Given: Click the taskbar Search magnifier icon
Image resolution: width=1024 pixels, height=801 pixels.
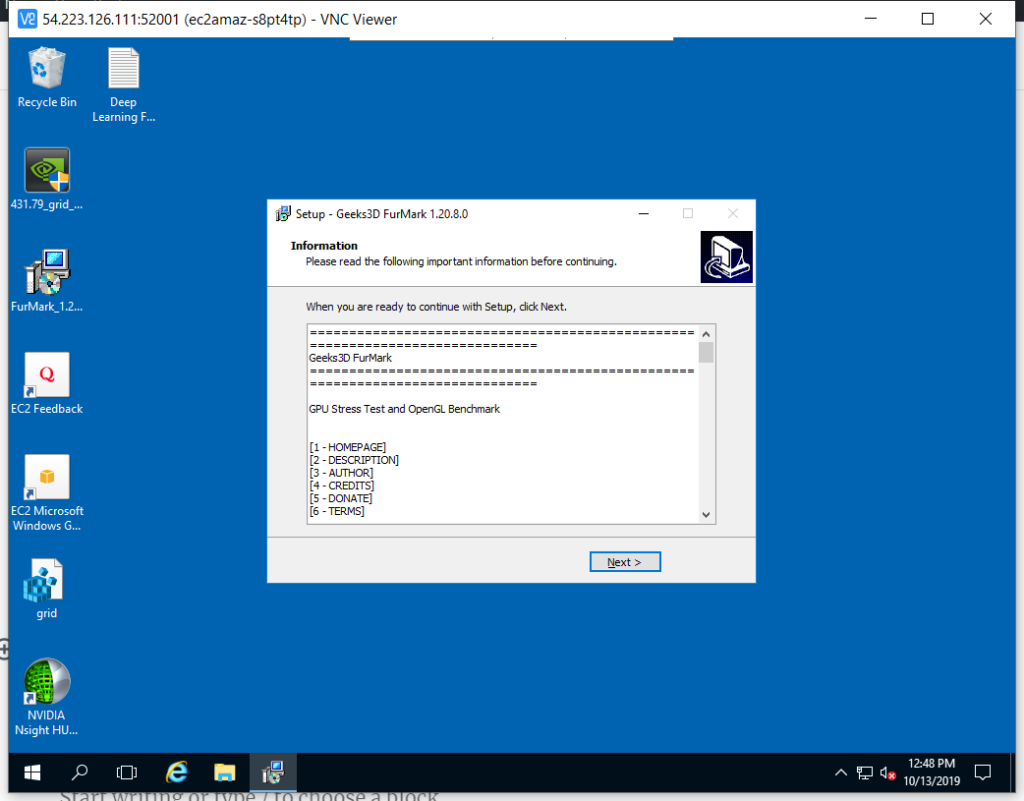Looking at the screenshot, I should coord(80,772).
